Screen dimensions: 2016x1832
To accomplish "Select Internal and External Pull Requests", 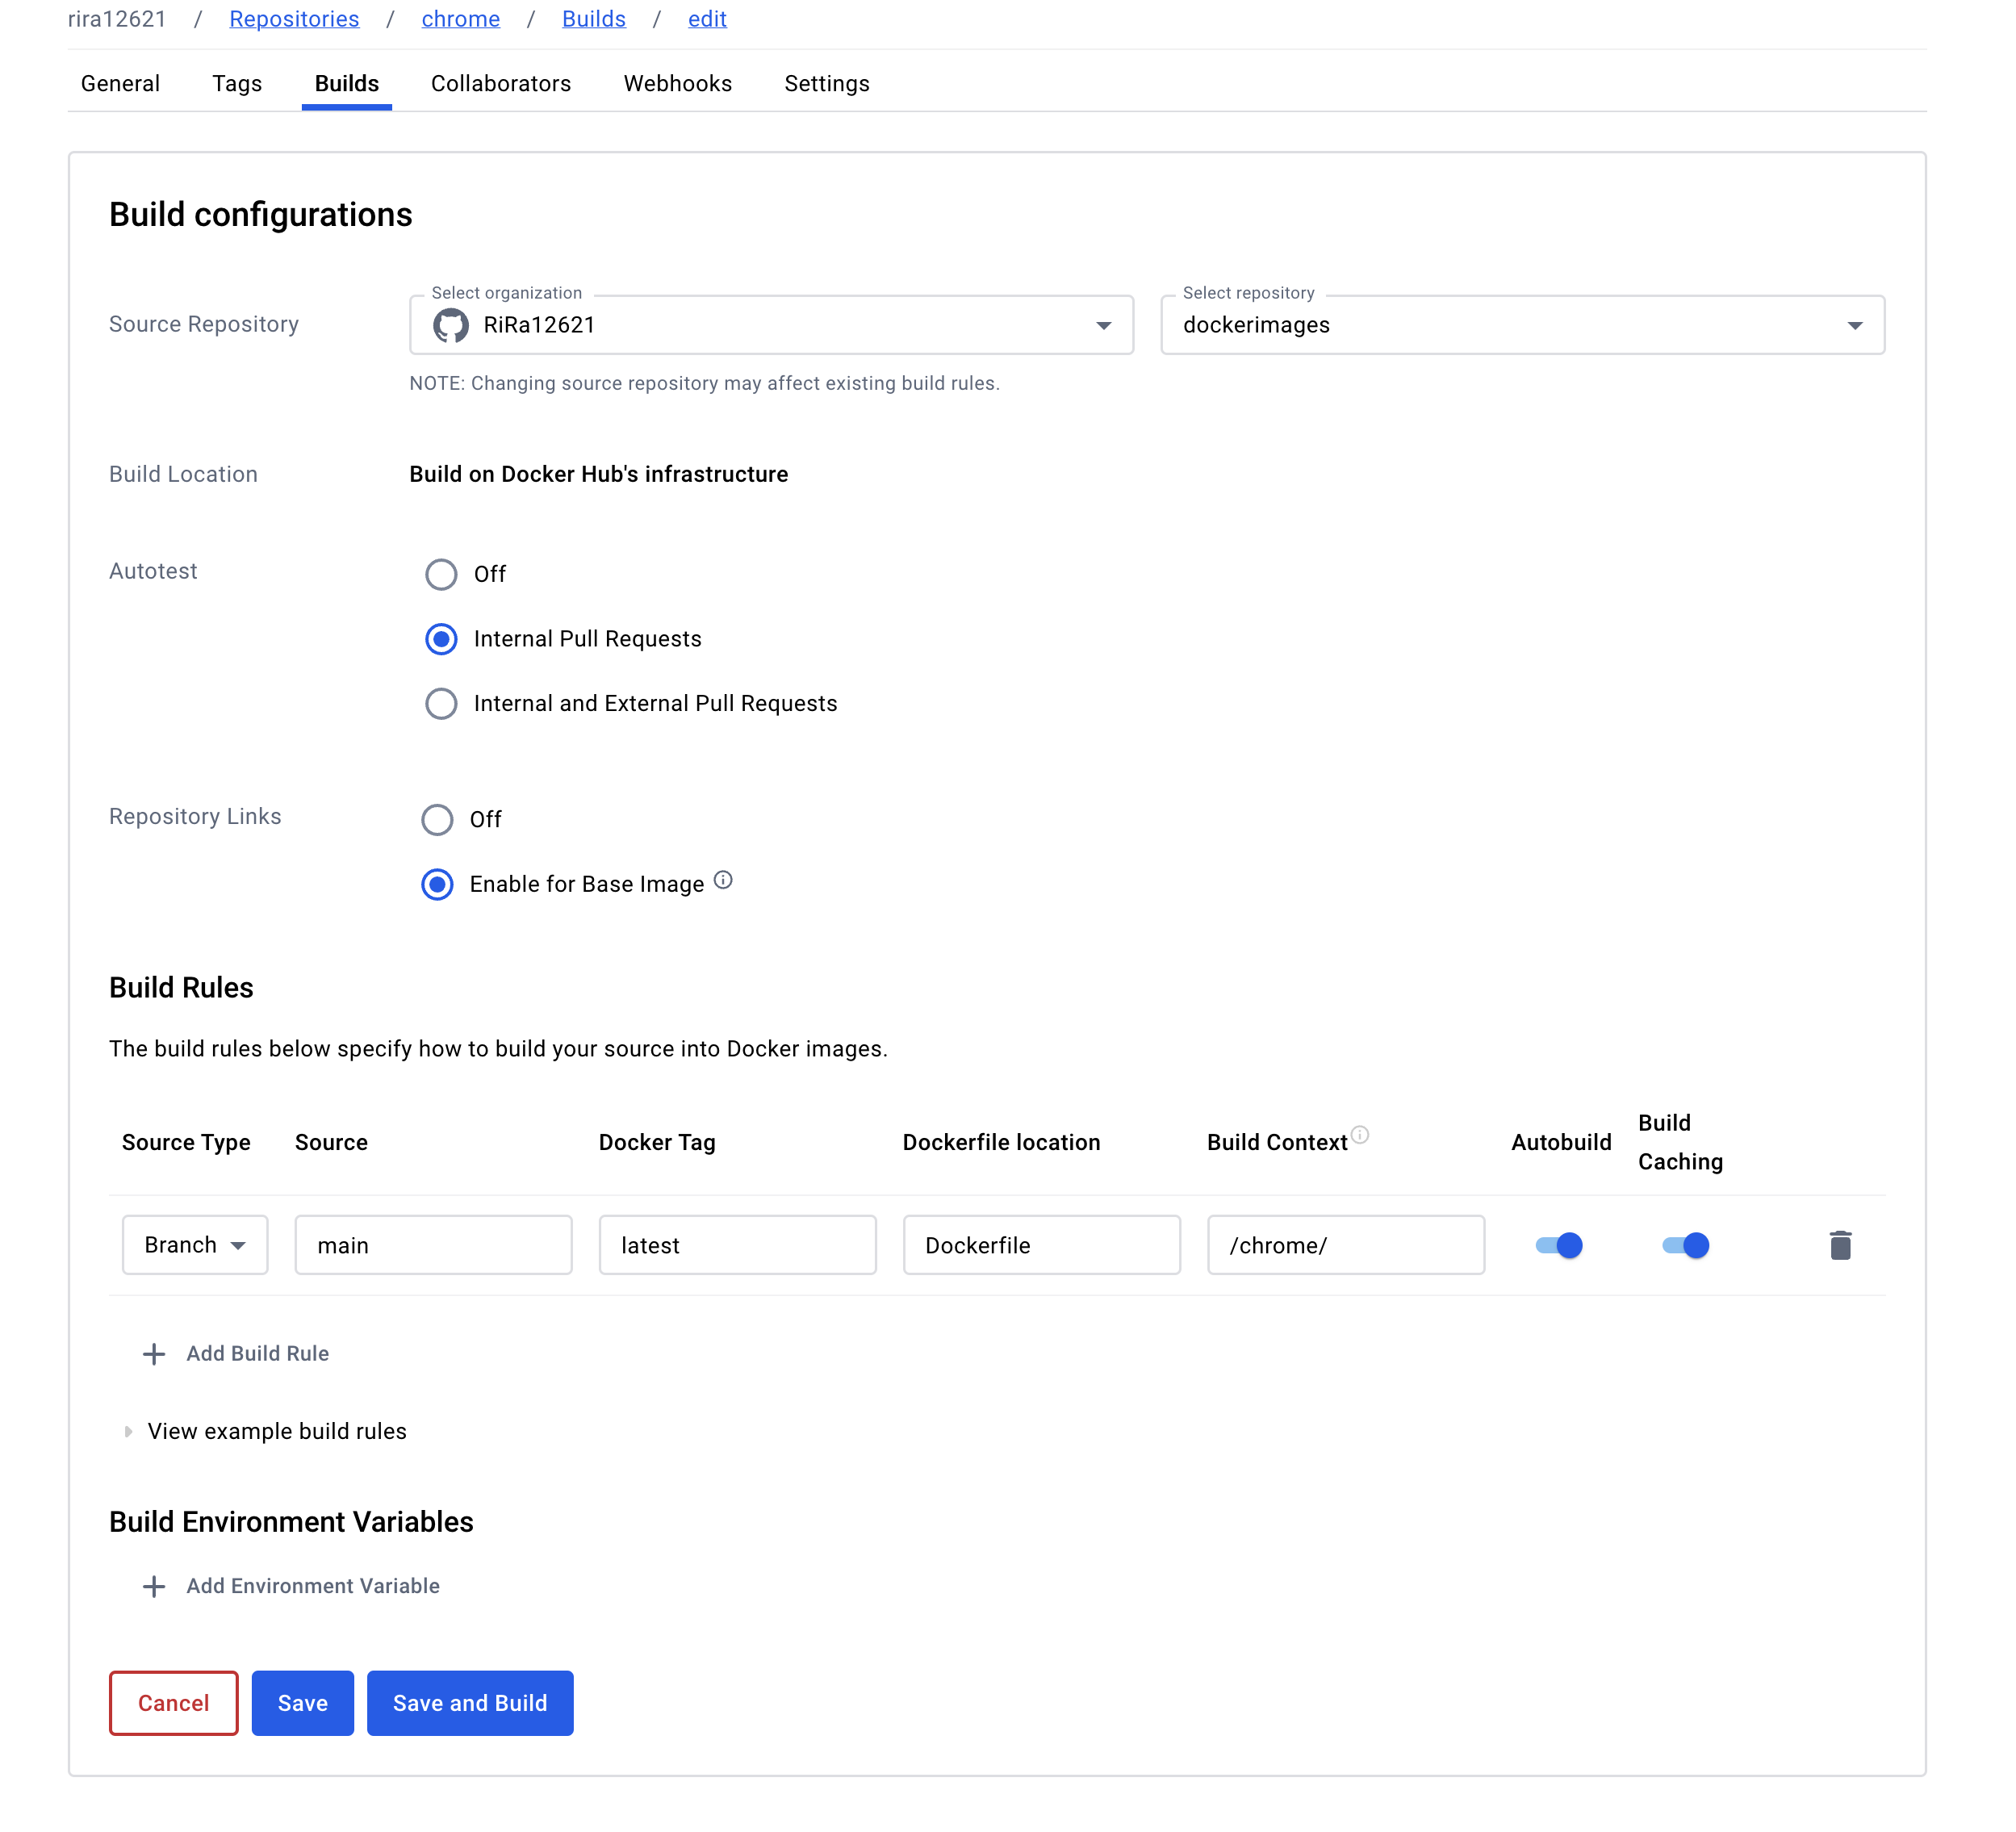I will tap(441, 704).
